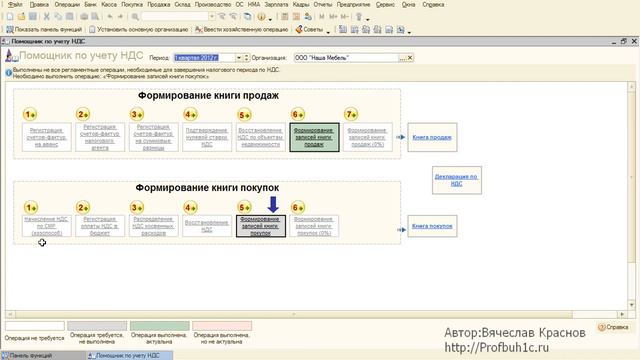Click the Open folder toolbar icon
The image size is (640, 360).
click(21, 17)
